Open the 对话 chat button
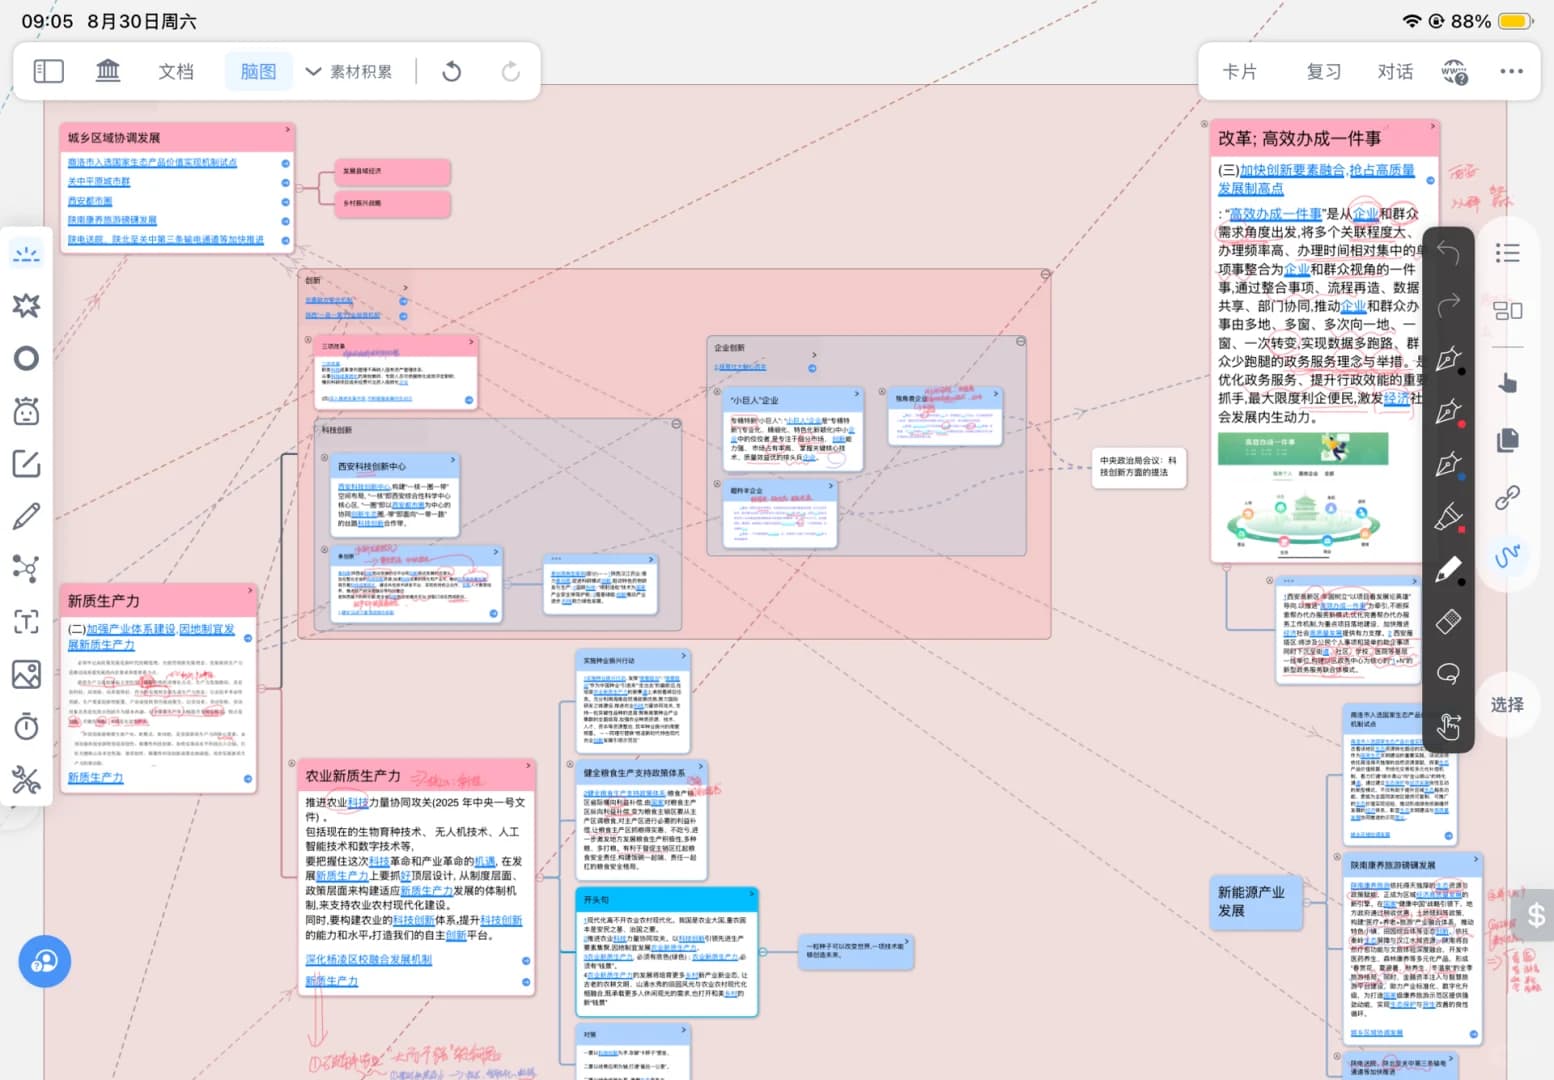Screen dimensions: 1554x1080 coord(1395,71)
